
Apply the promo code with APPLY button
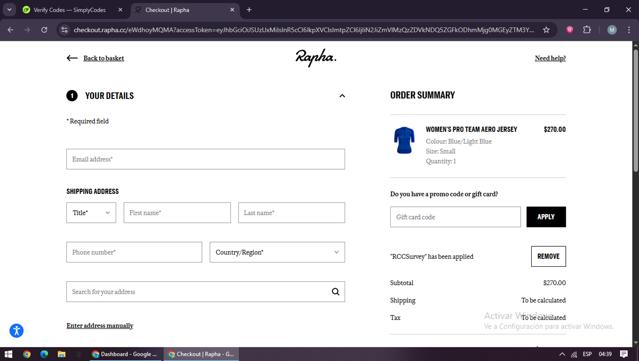point(546,217)
